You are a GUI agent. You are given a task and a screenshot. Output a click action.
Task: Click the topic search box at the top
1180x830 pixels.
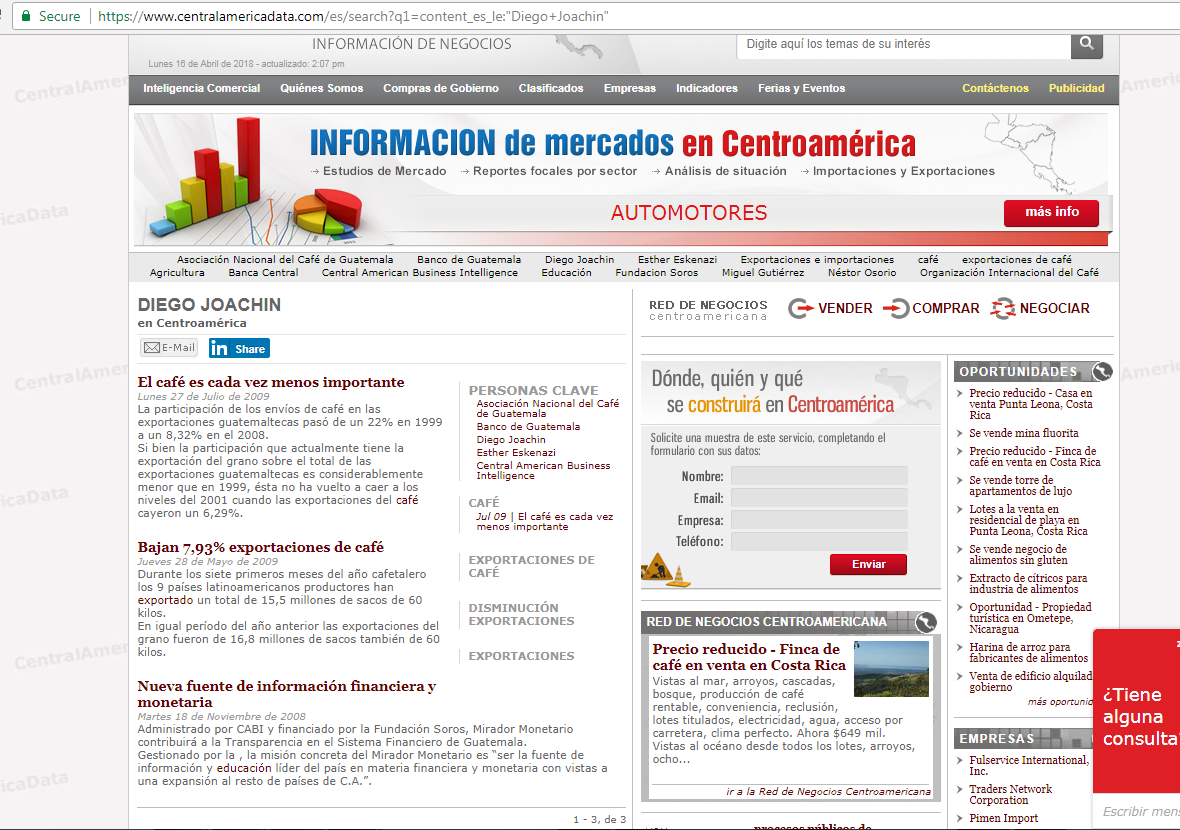[903, 44]
